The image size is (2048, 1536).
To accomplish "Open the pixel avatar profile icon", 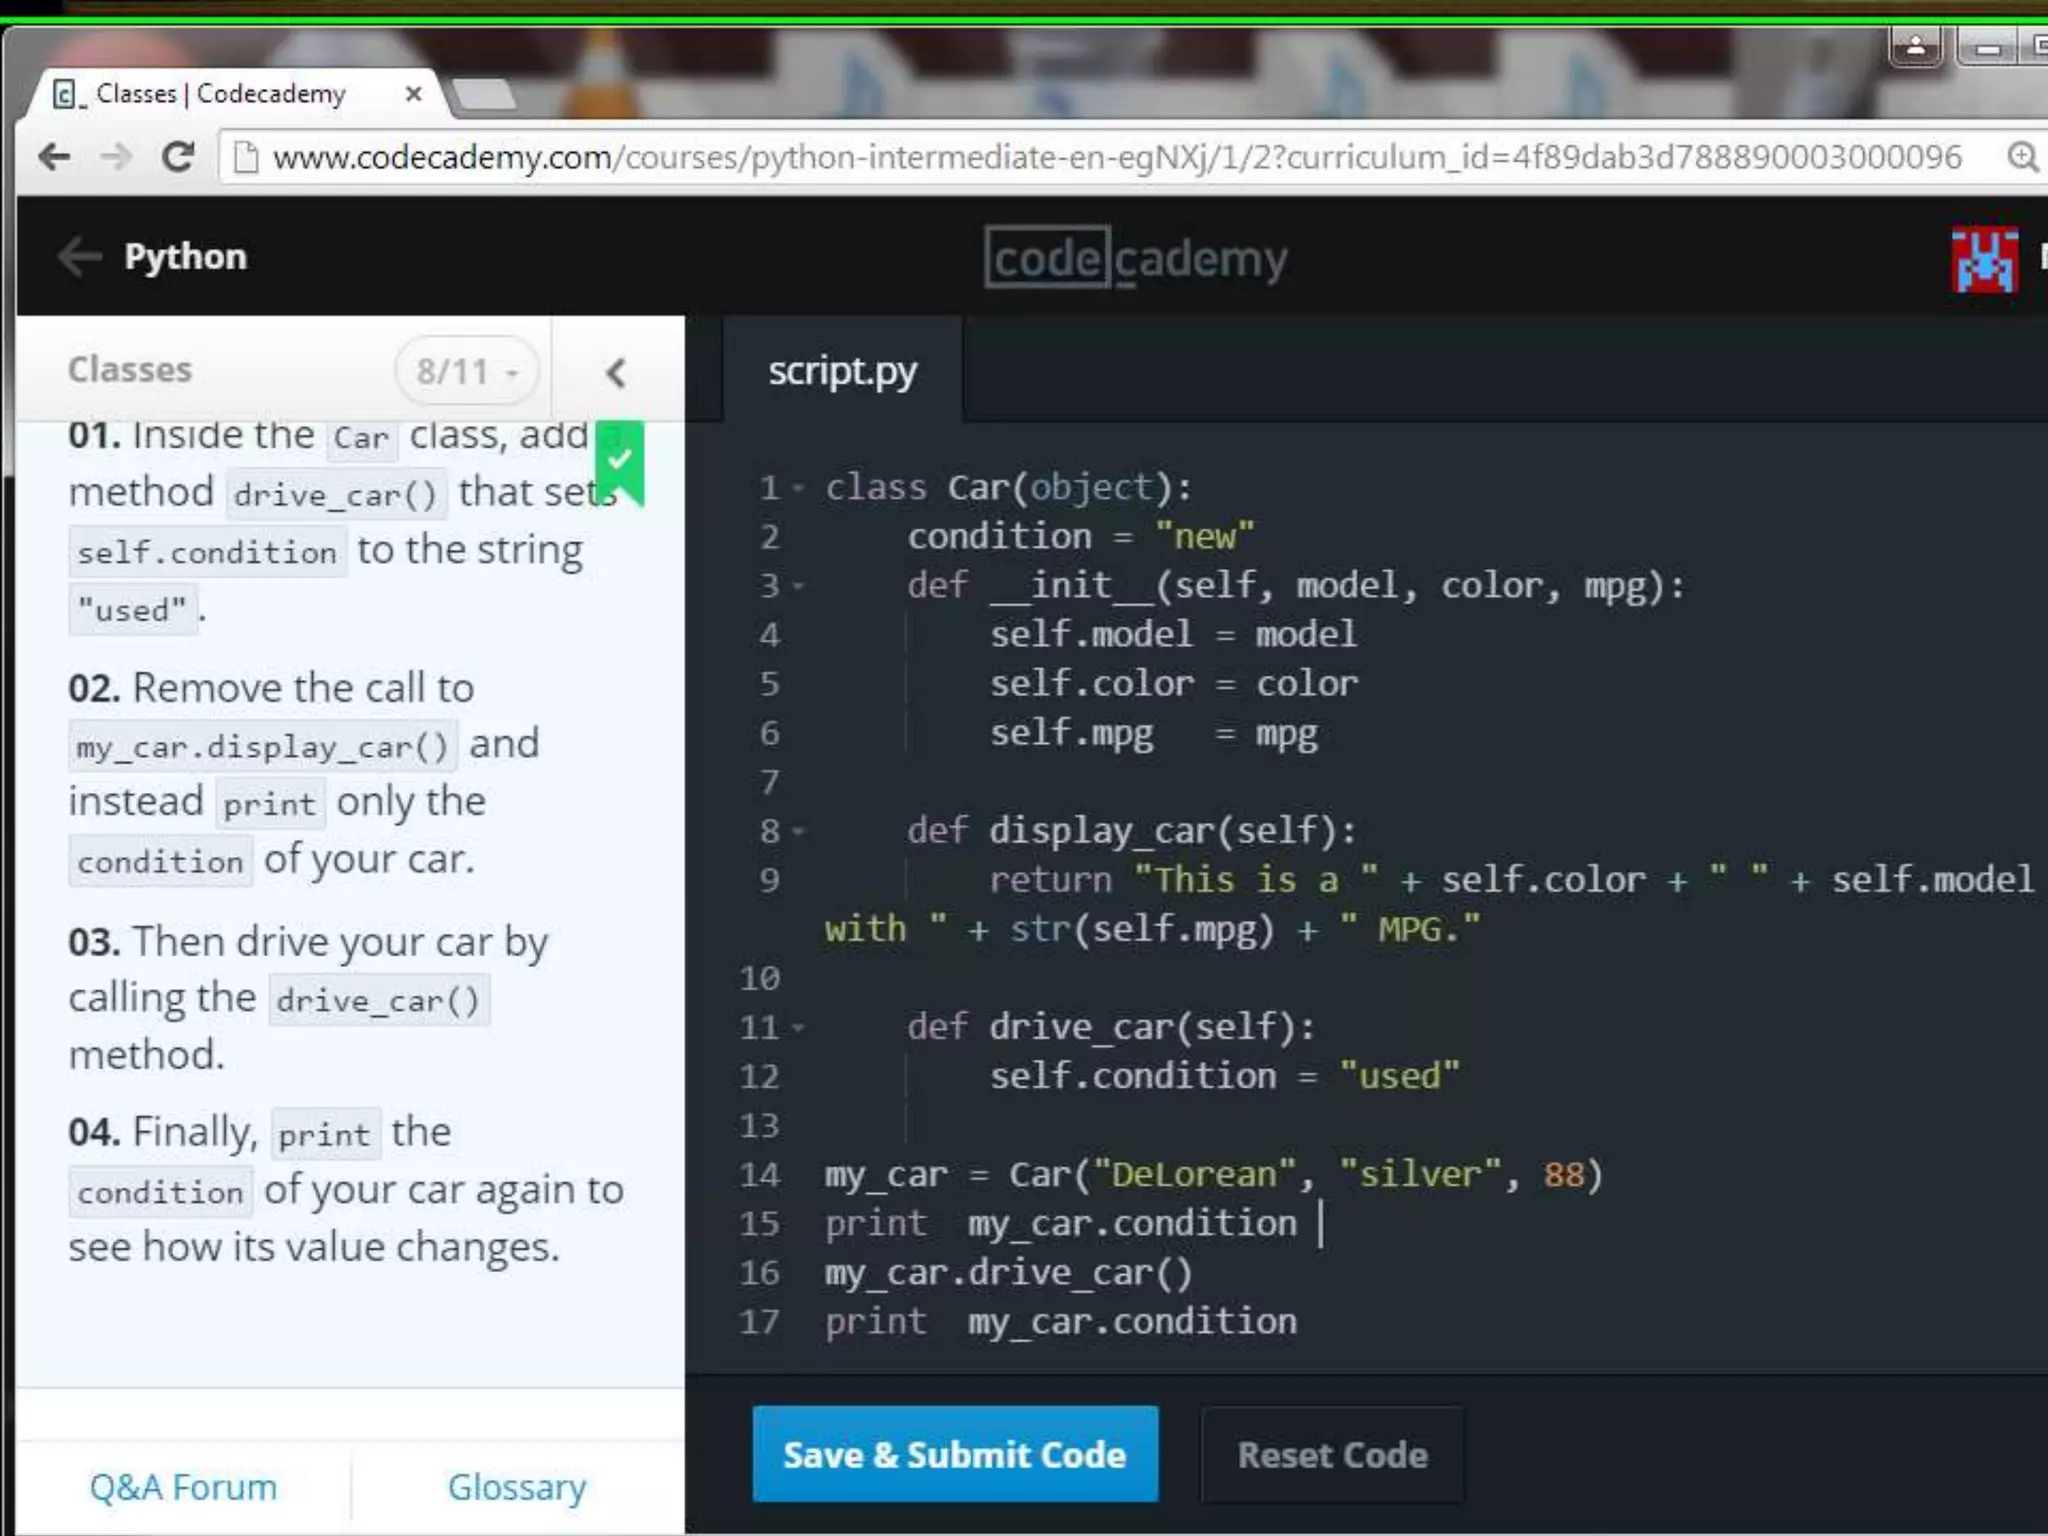I will pyautogui.click(x=1984, y=260).
